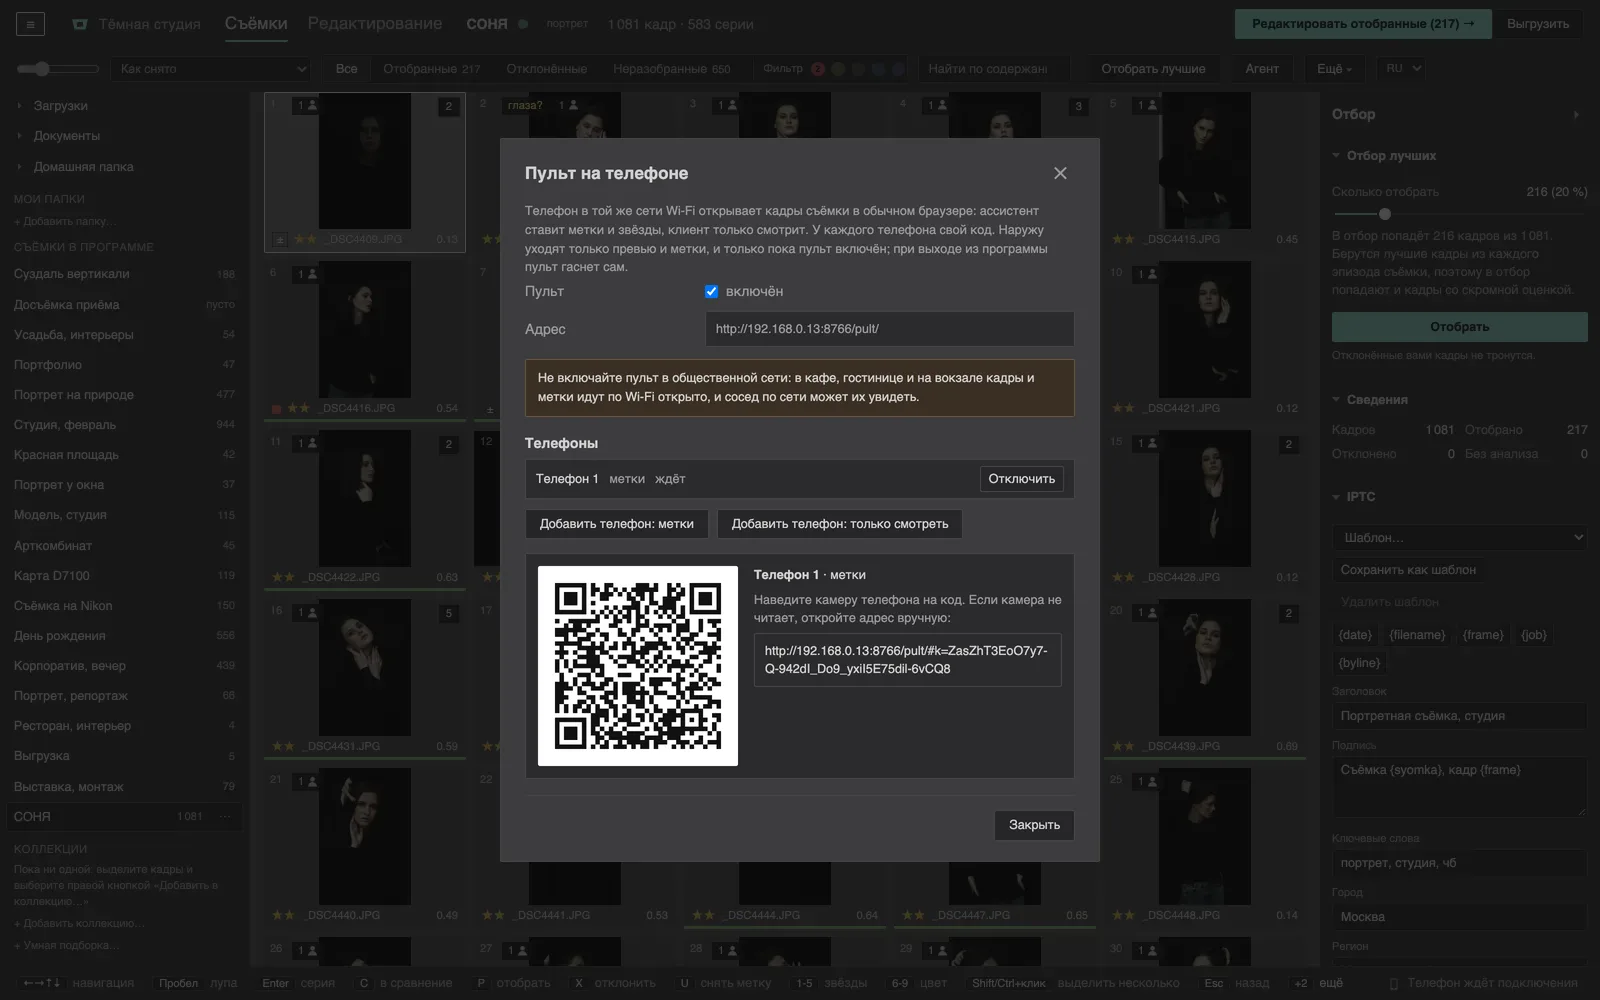The height and width of the screenshot is (1000, 1600).
Task: Select the _DSC4421.JPG thumbnail
Action: pos(1205,339)
